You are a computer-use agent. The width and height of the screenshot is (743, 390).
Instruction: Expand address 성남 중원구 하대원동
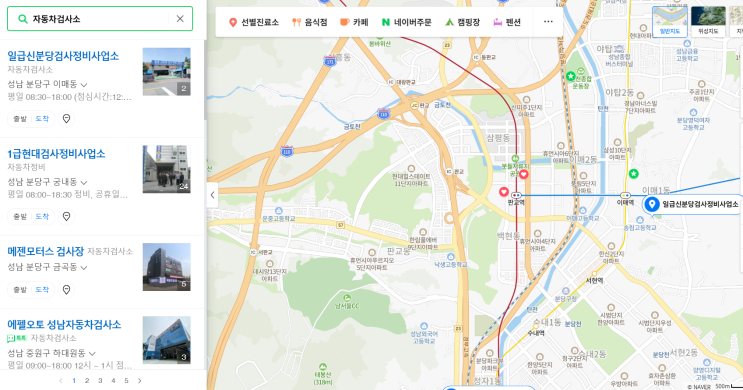click(51, 353)
